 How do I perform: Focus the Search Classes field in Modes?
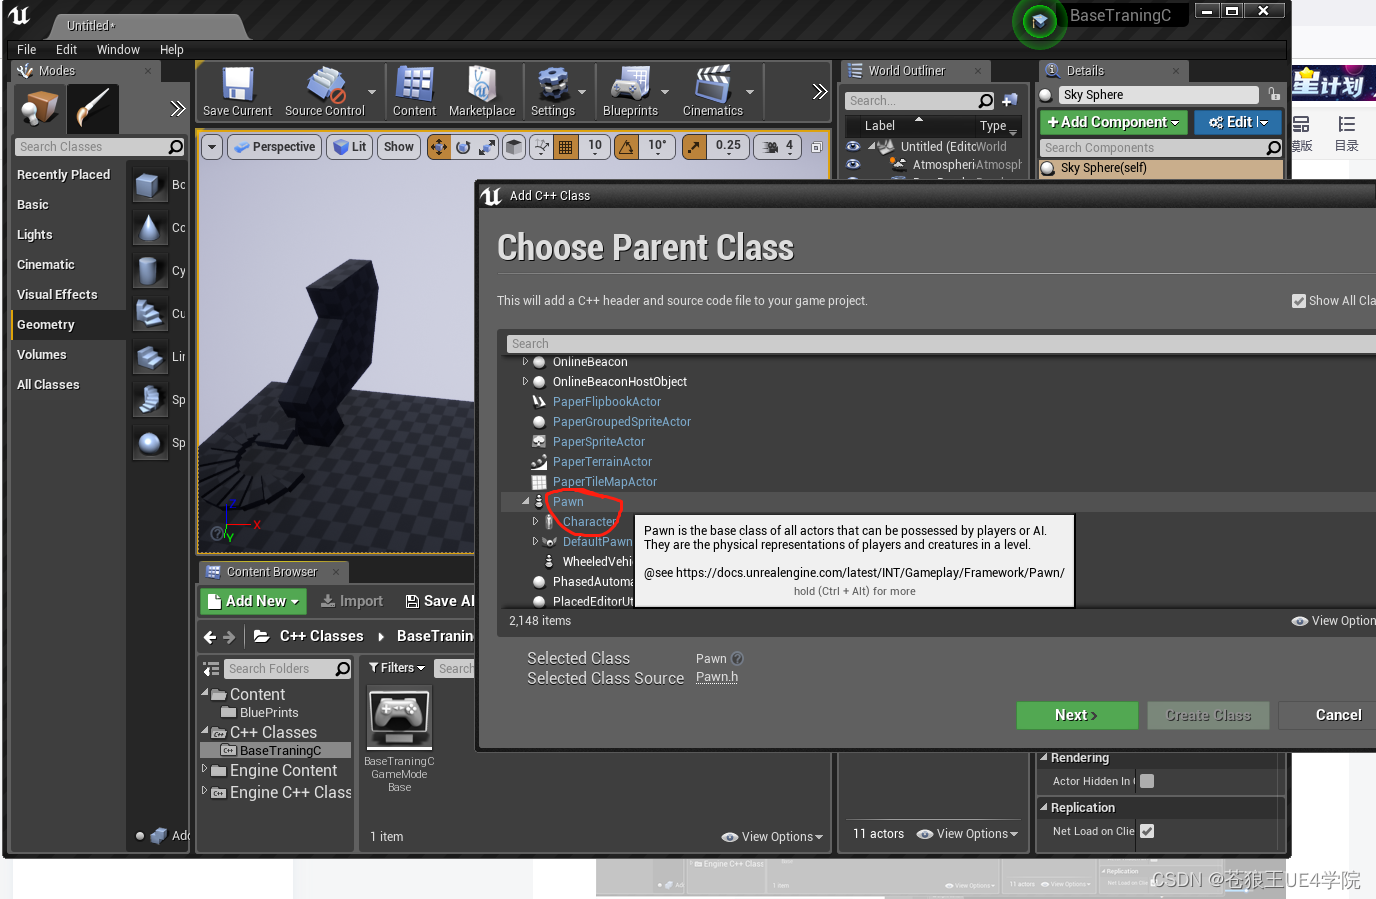[100, 147]
